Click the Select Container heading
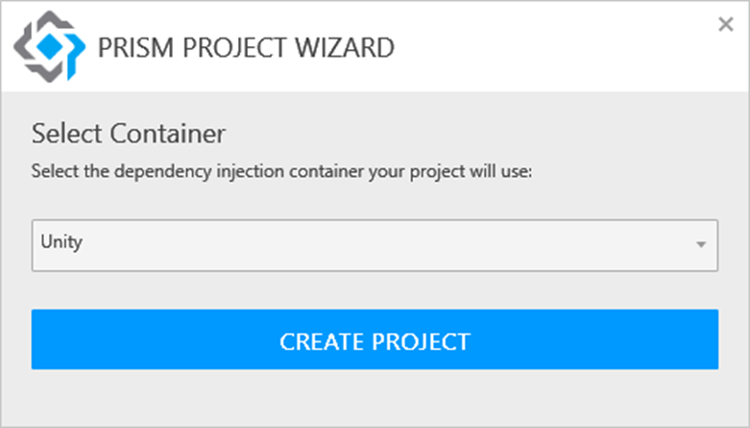 click(x=129, y=133)
